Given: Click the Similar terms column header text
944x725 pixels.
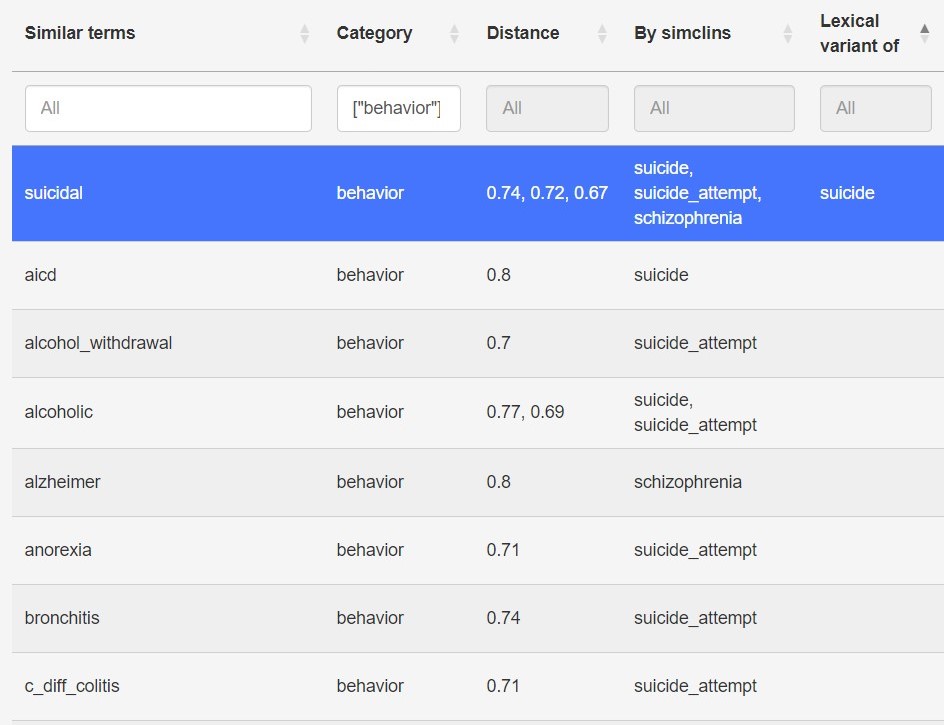Looking at the screenshot, I should pyautogui.click(x=80, y=33).
